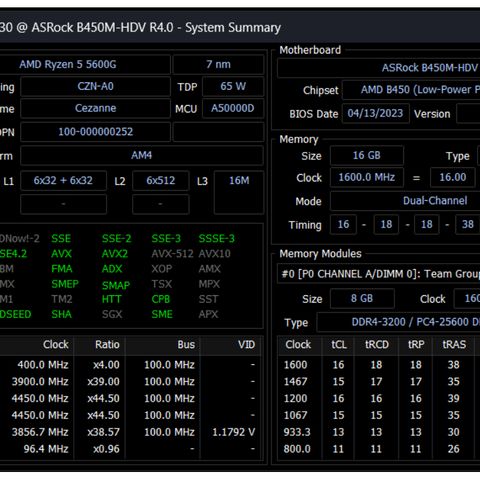Screen dimensions: 480x480
Task: Click the 16M L3 cache value
Action: point(239,192)
